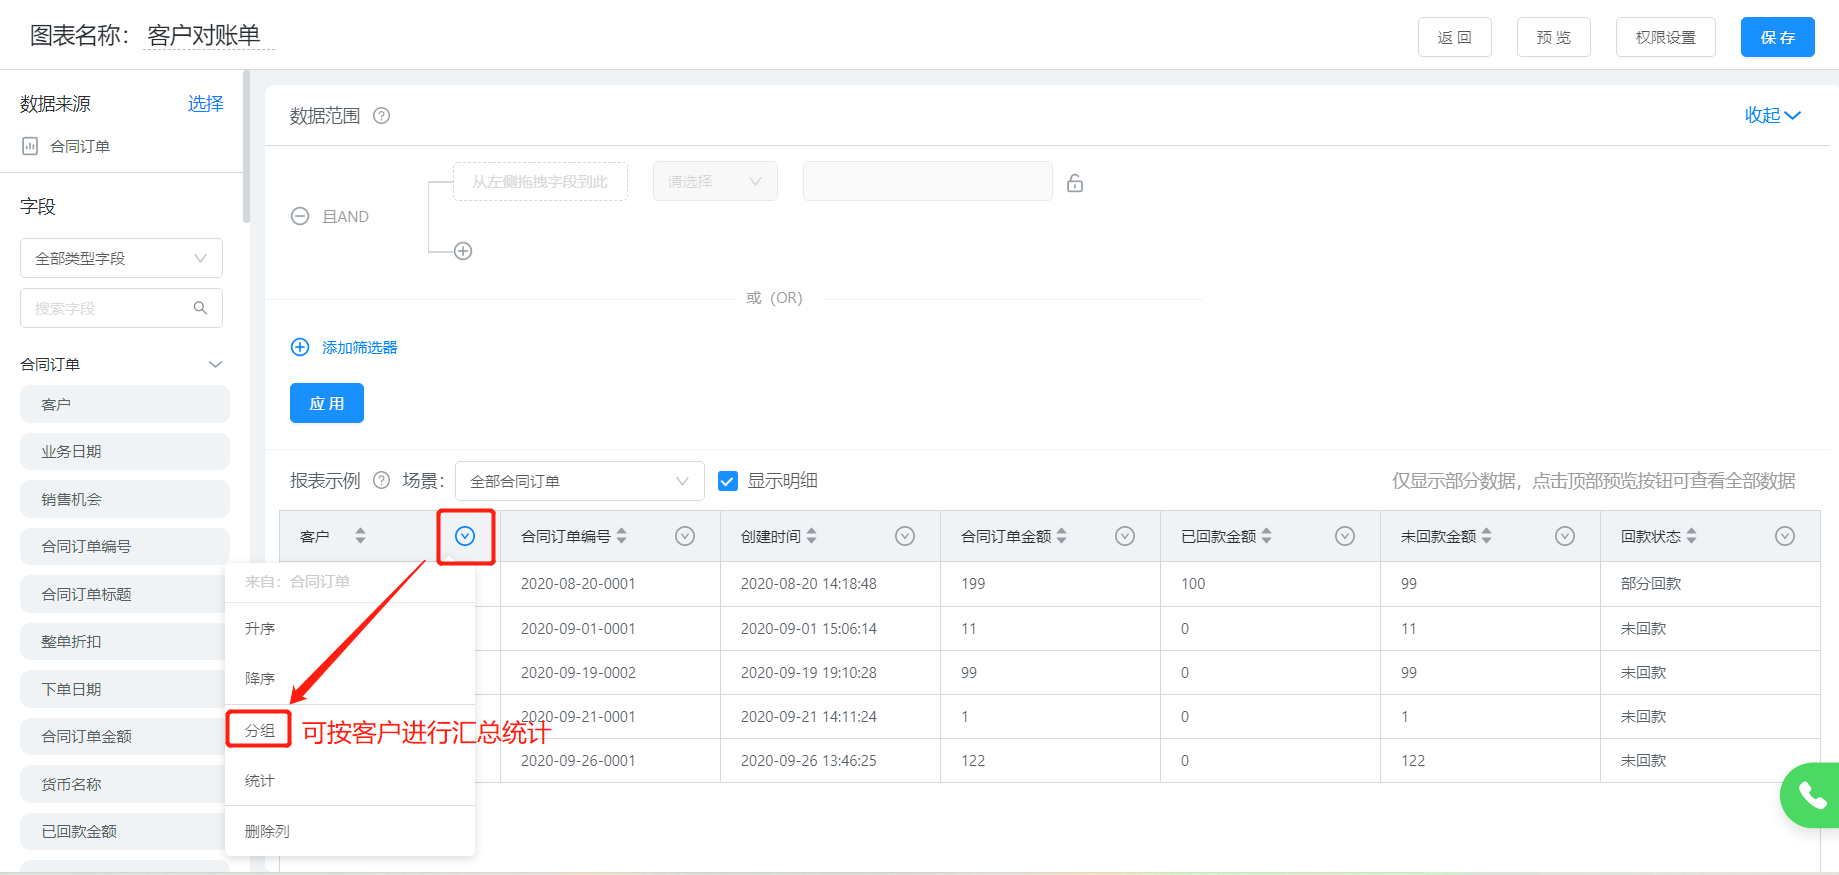Viewport: 1839px width, 875px height.
Task: Select the 整单折扣 field chip
Action: [x=125, y=641]
